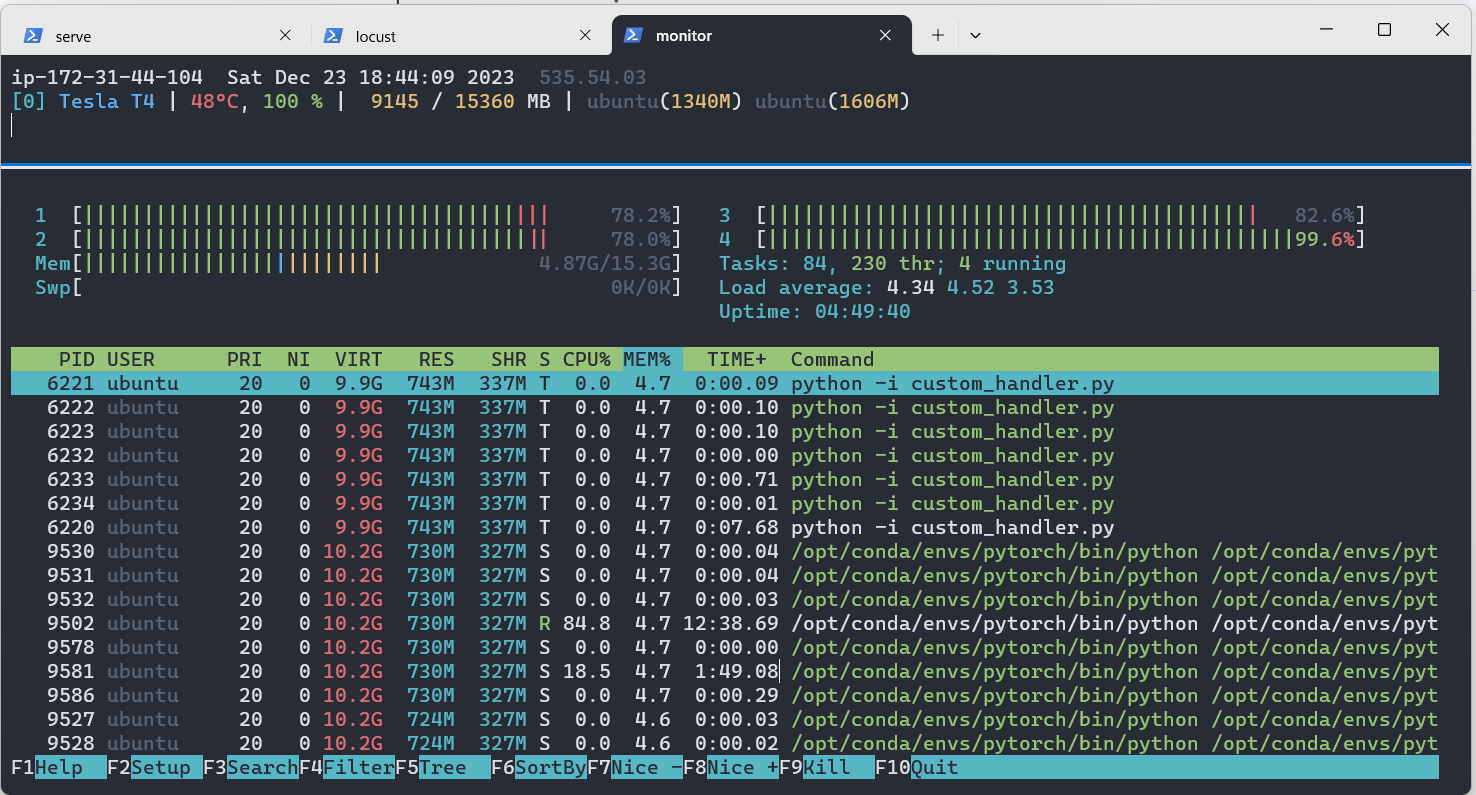Select process row with PID 6223

[725, 431]
